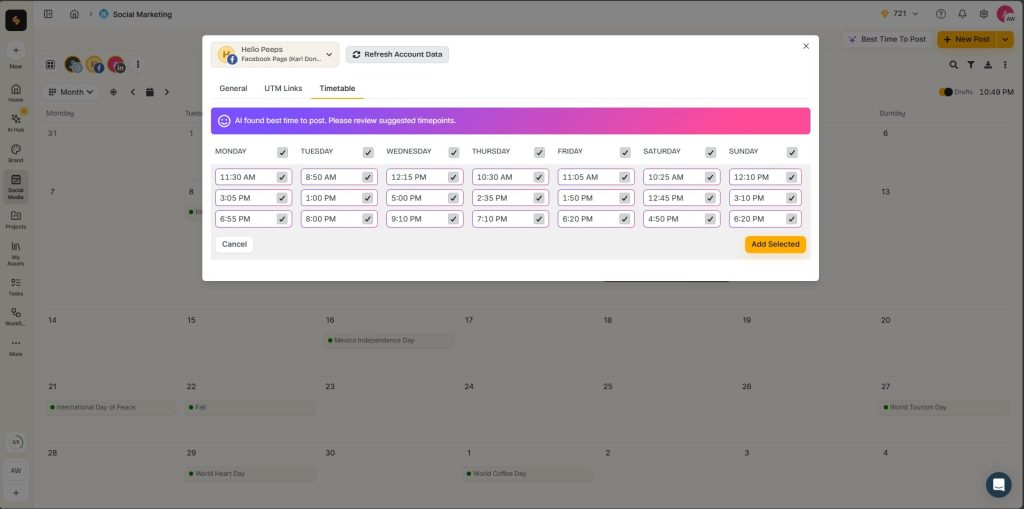This screenshot has width=1024, height=509.
Task: Open the 721 credits dropdown
Action: click(x=899, y=14)
